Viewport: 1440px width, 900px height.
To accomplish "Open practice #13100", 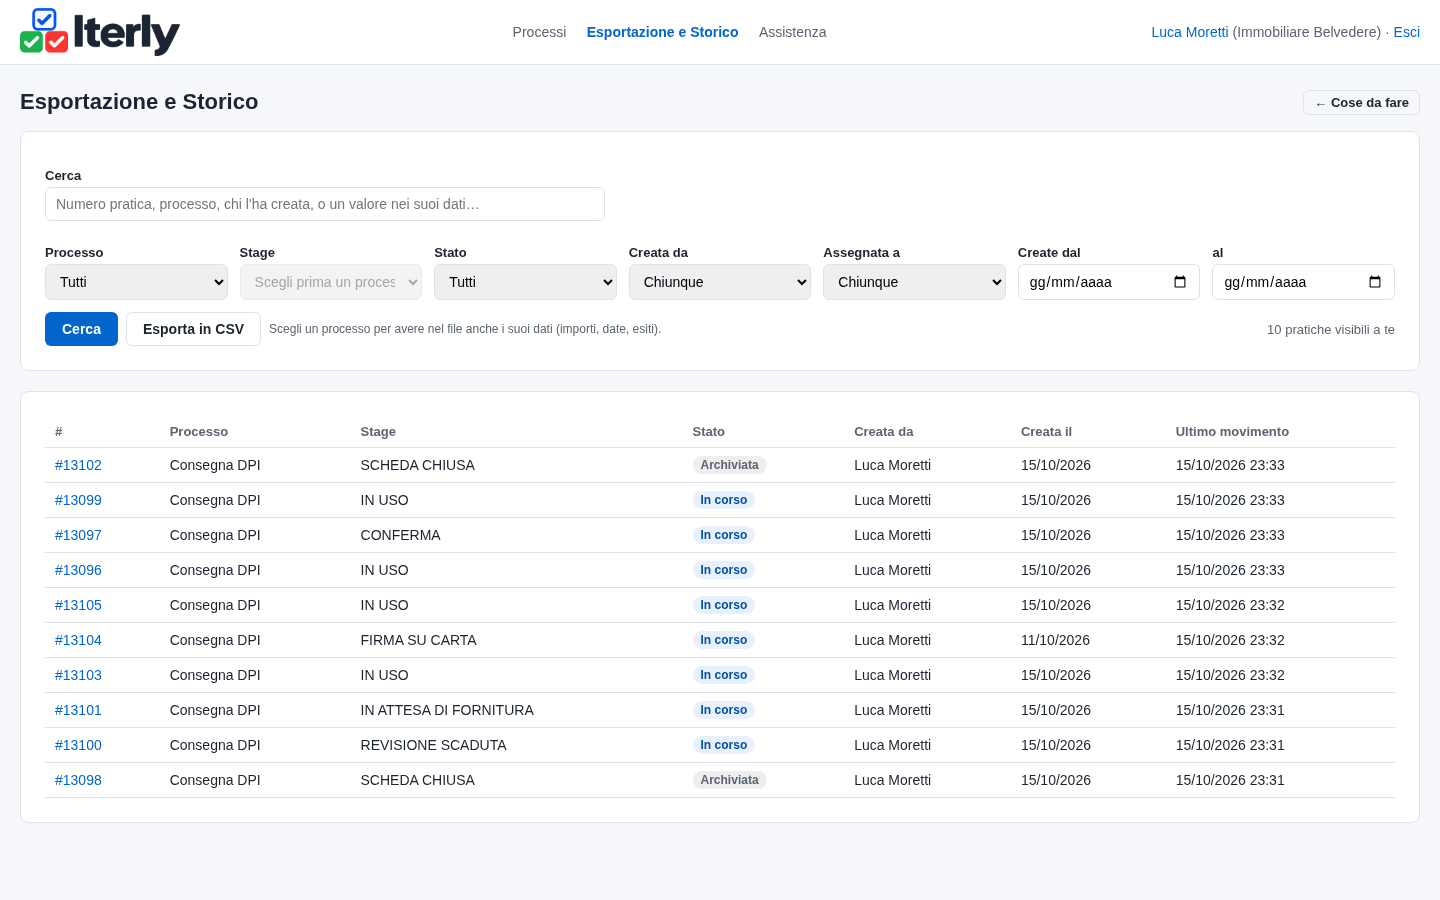I will [78, 745].
